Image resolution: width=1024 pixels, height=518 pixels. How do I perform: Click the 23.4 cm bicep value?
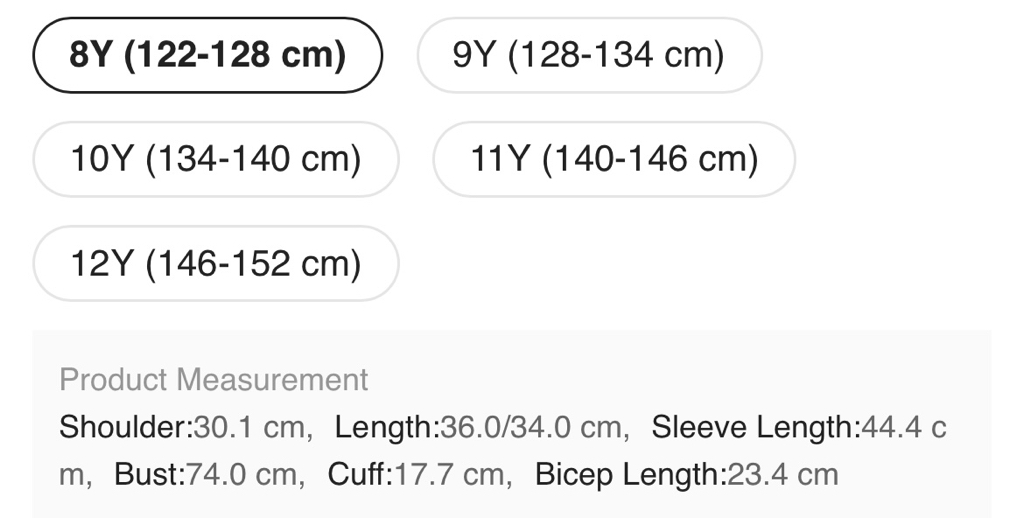pyautogui.click(x=782, y=474)
